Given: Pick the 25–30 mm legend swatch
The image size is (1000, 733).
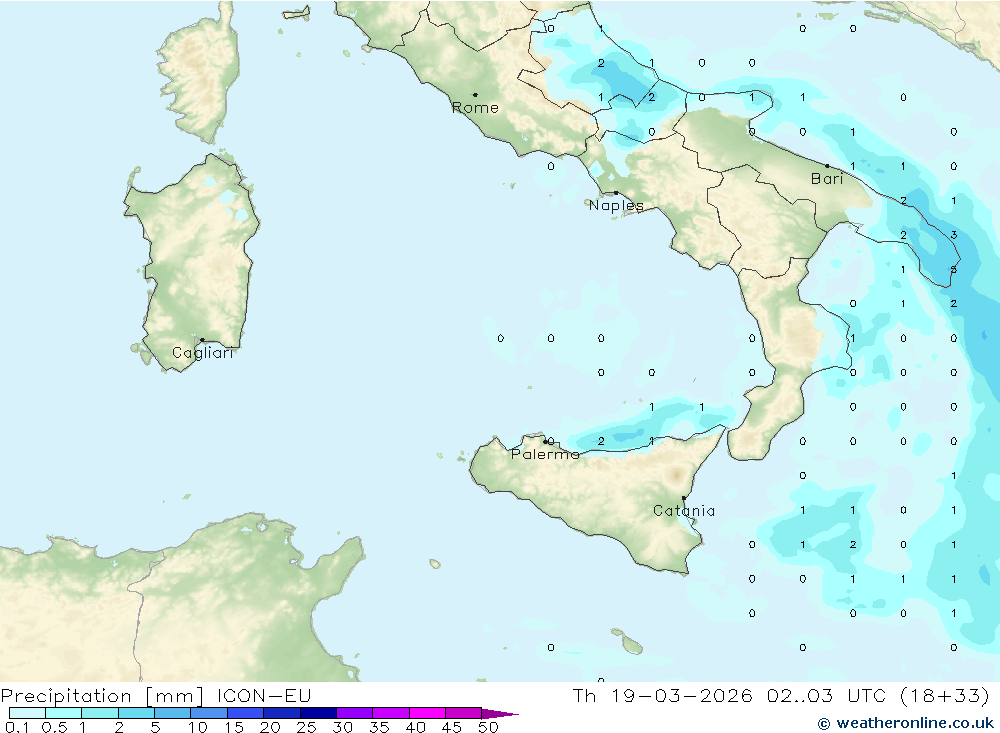Looking at the screenshot, I should 318,713.
